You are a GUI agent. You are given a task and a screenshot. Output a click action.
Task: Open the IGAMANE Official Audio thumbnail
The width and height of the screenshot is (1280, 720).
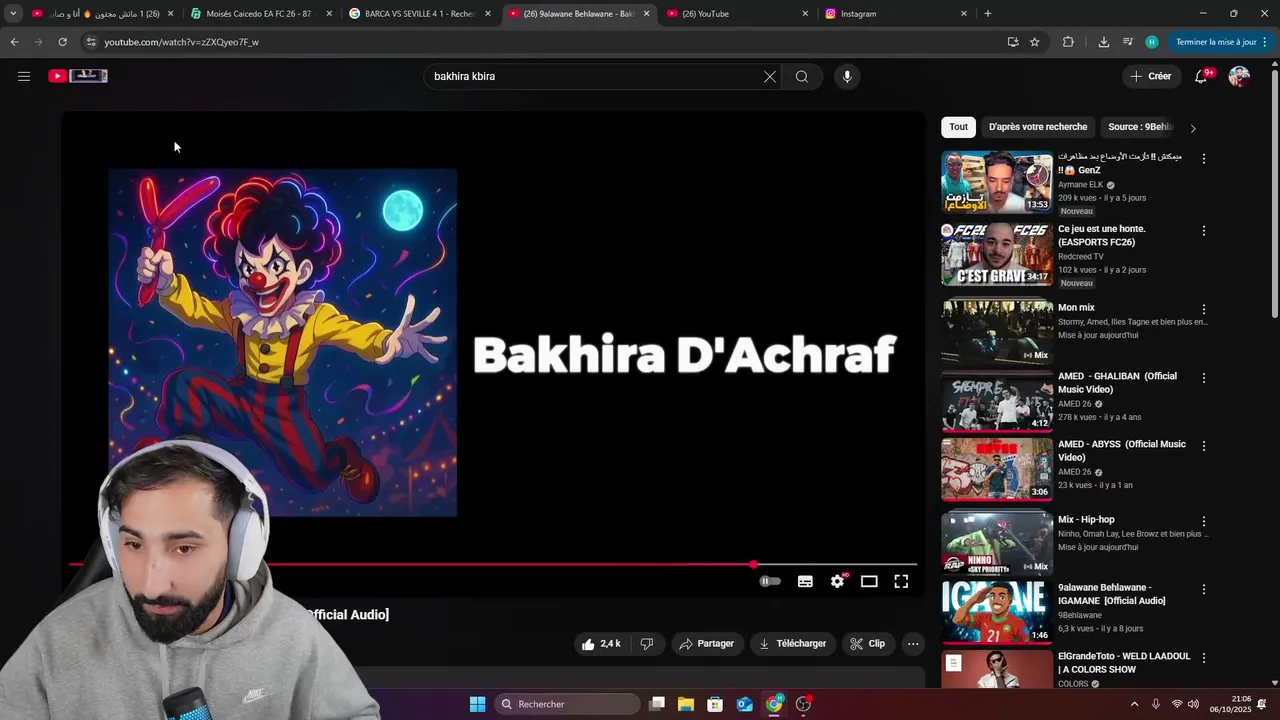pos(997,612)
